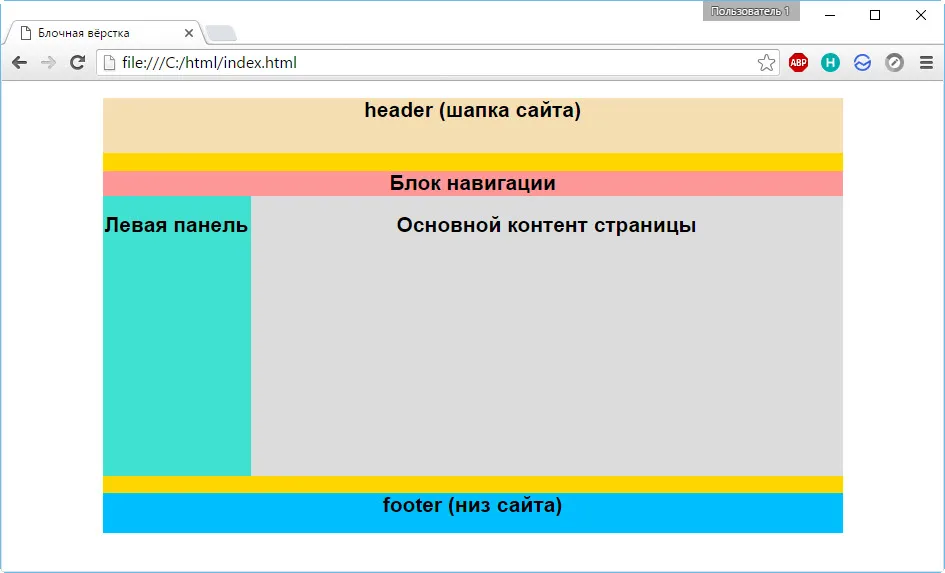Click the blue wave extension icon
This screenshot has width=945, height=573.
[862, 63]
